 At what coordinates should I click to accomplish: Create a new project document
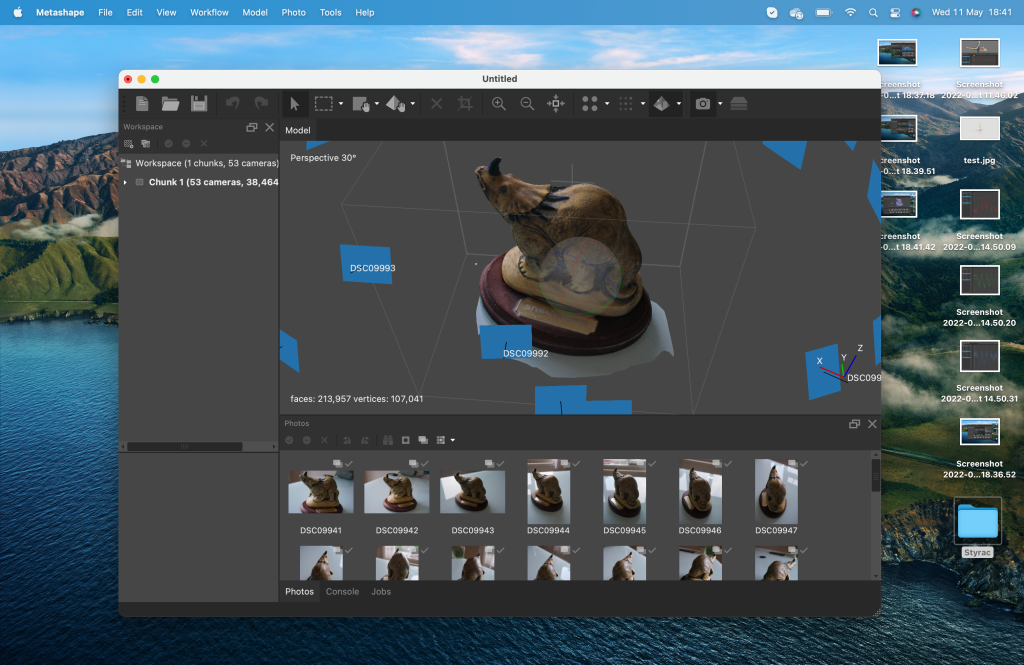click(141, 103)
